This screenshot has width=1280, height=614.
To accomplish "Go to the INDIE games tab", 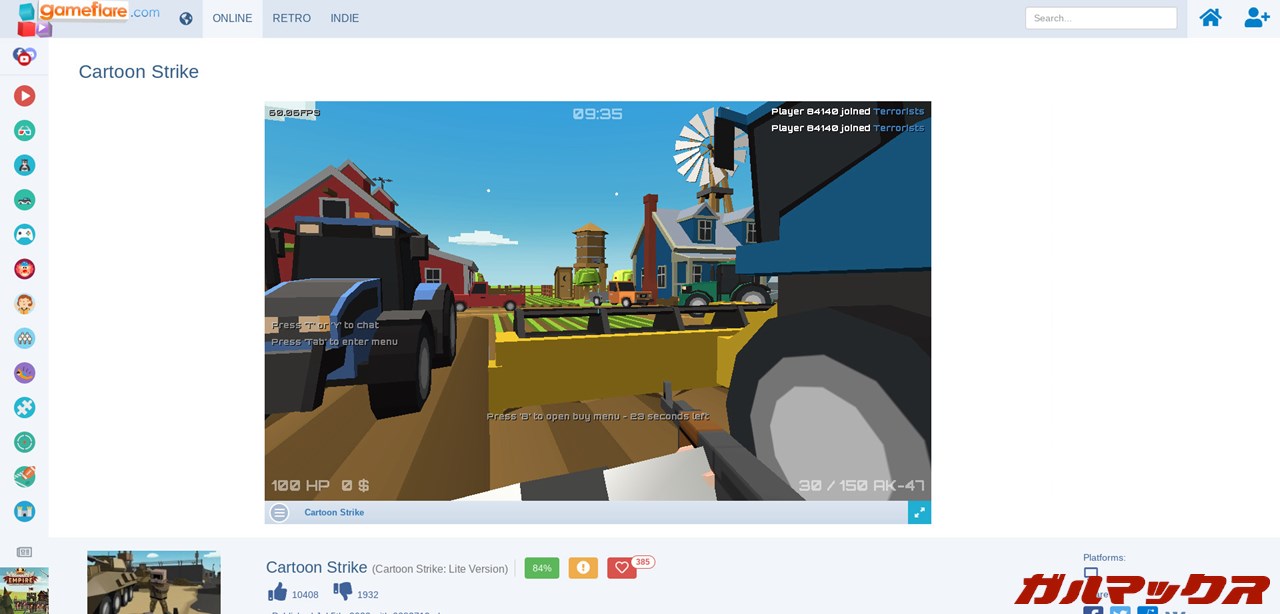I will pos(344,19).
